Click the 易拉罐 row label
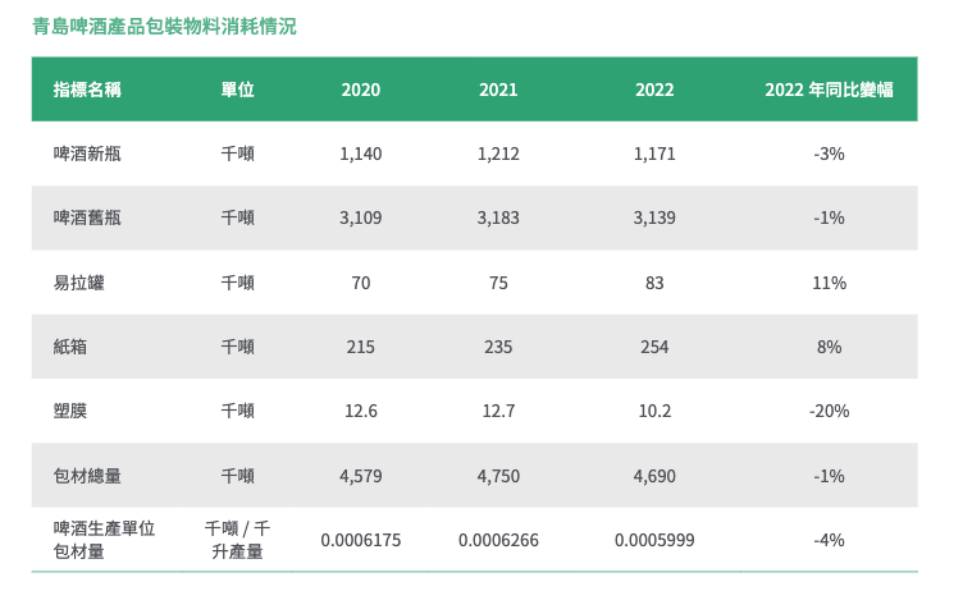Viewport: 963px width, 592px height. [79, 283]
